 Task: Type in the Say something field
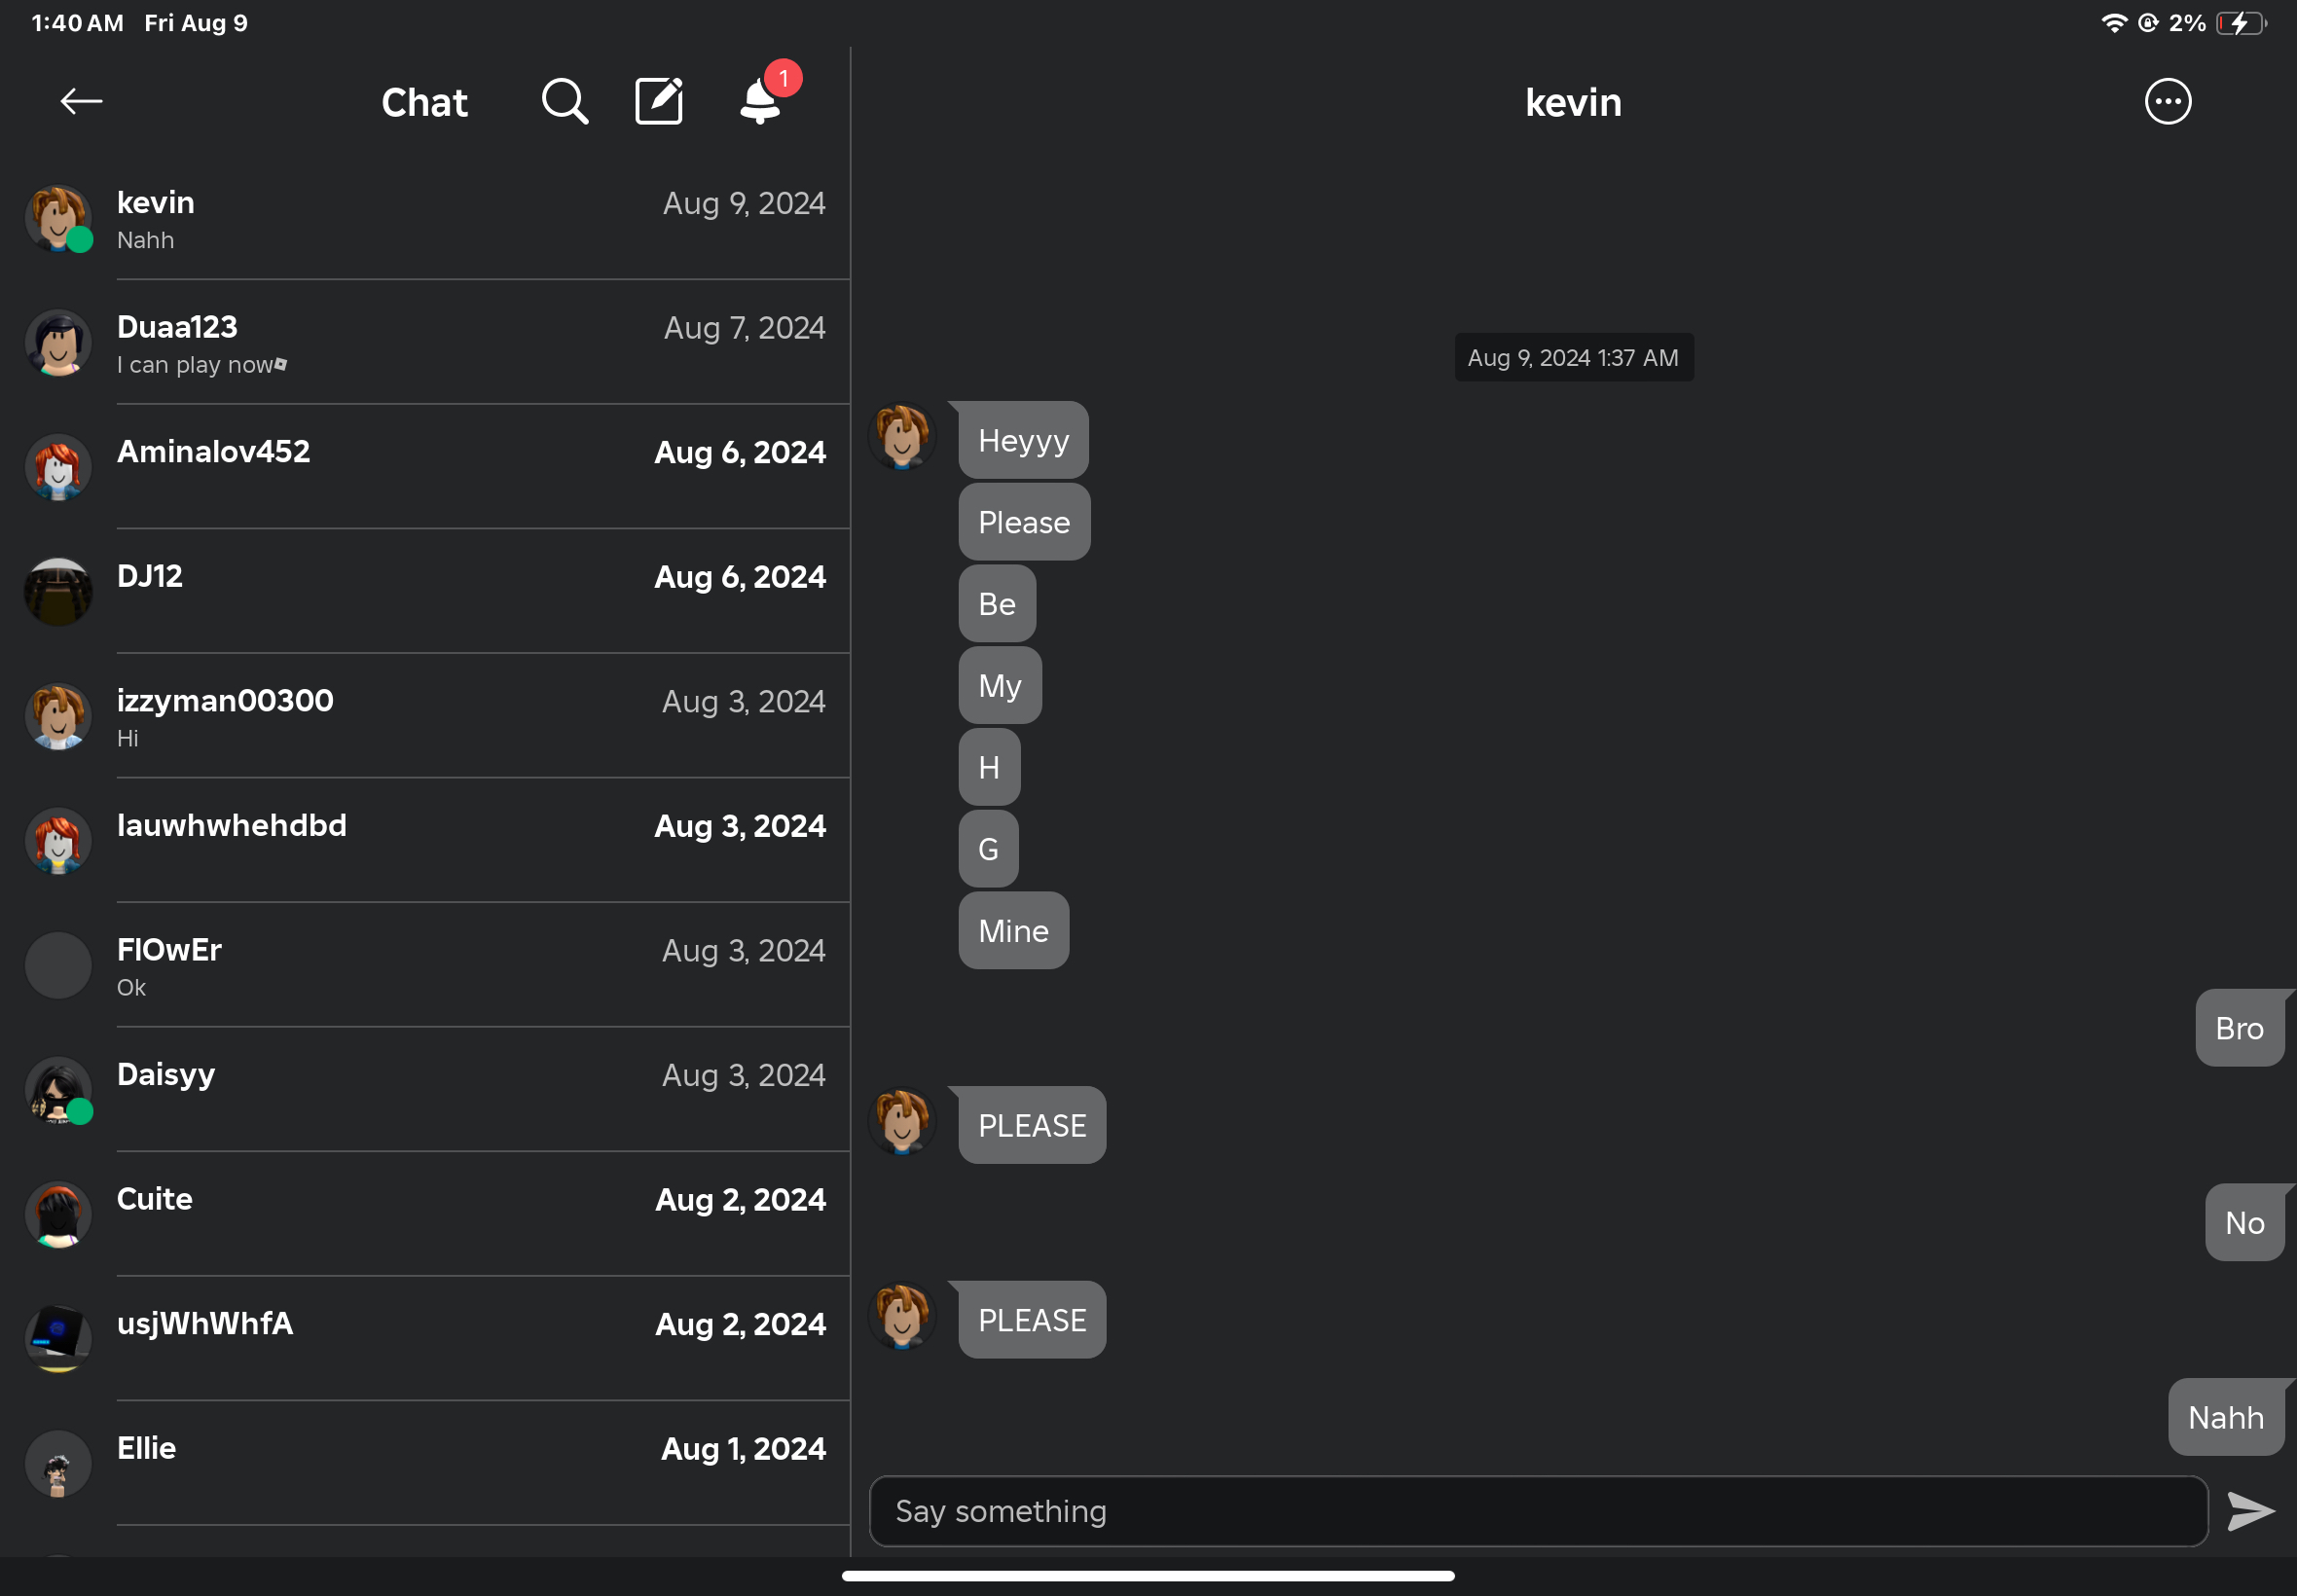click(x=1537, y=1511)
